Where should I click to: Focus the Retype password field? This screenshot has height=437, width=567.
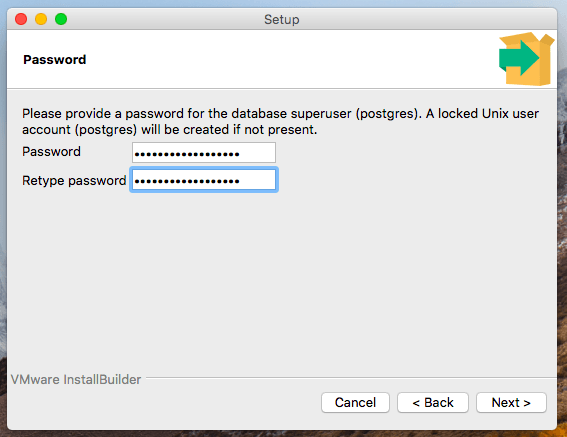(x=204, y=180)
